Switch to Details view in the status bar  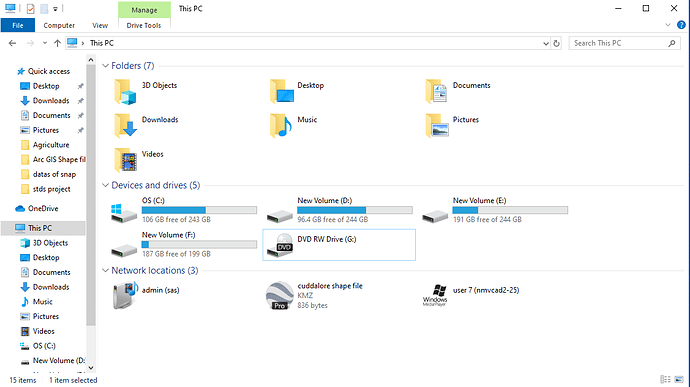coord(665,379)
